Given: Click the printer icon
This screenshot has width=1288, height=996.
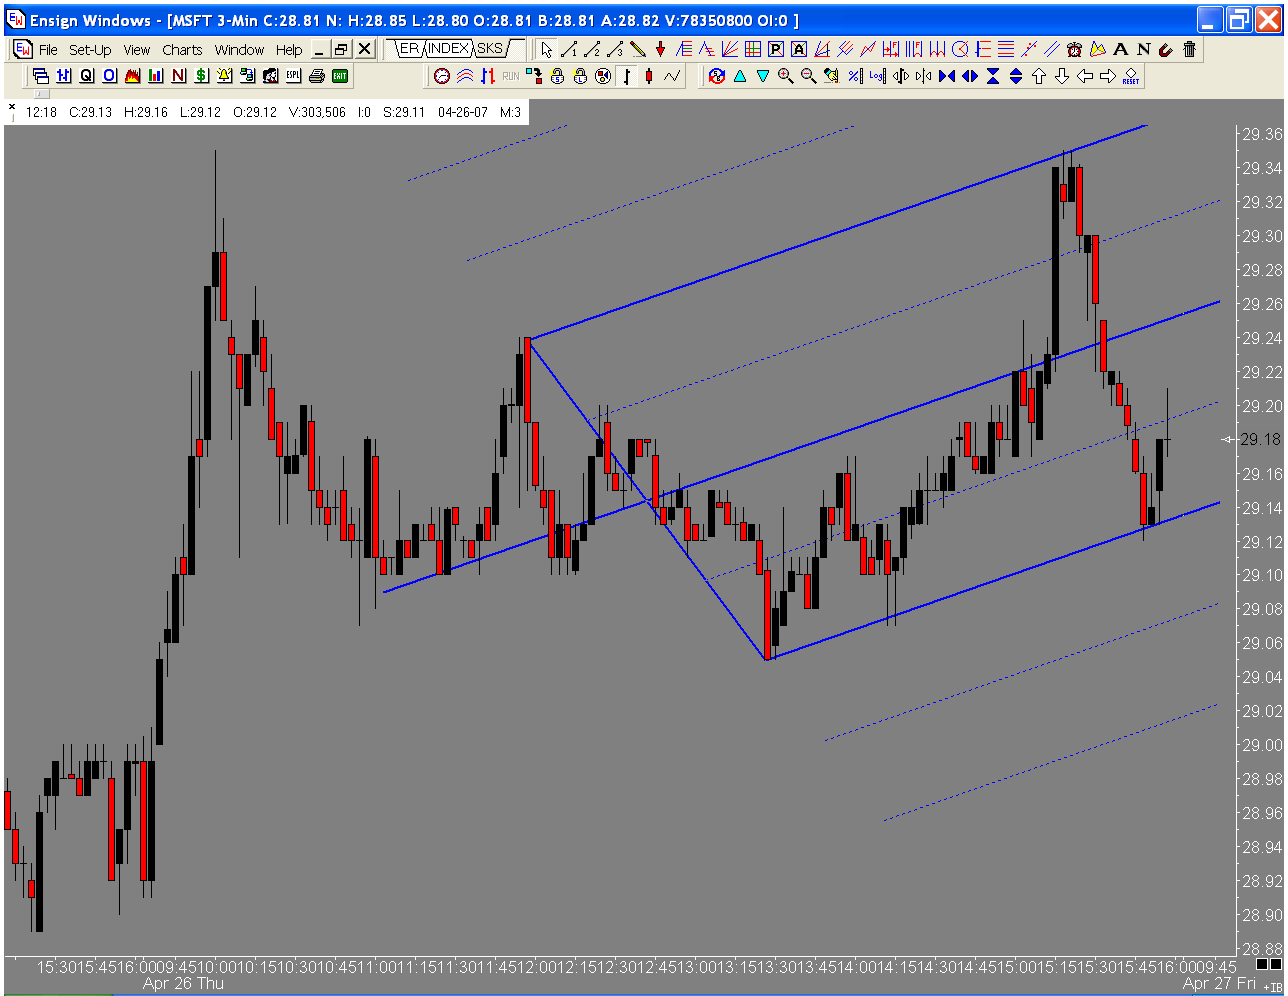Looking at the screenshot, I should pos(317,76).
